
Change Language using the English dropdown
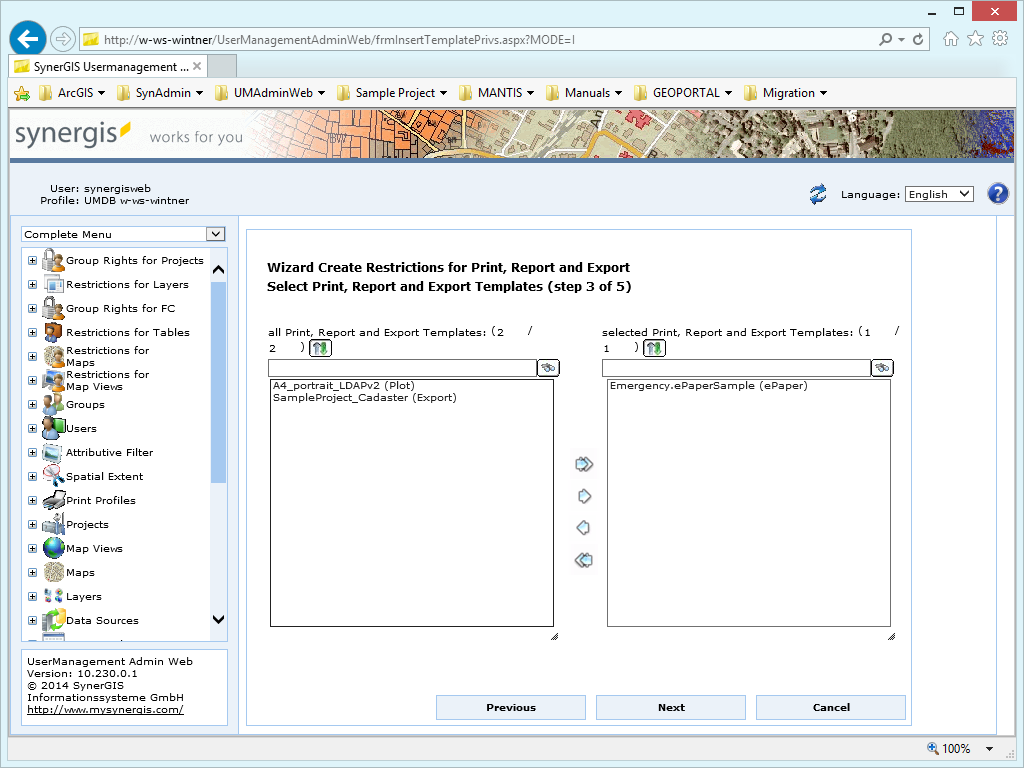click(938, 194)
